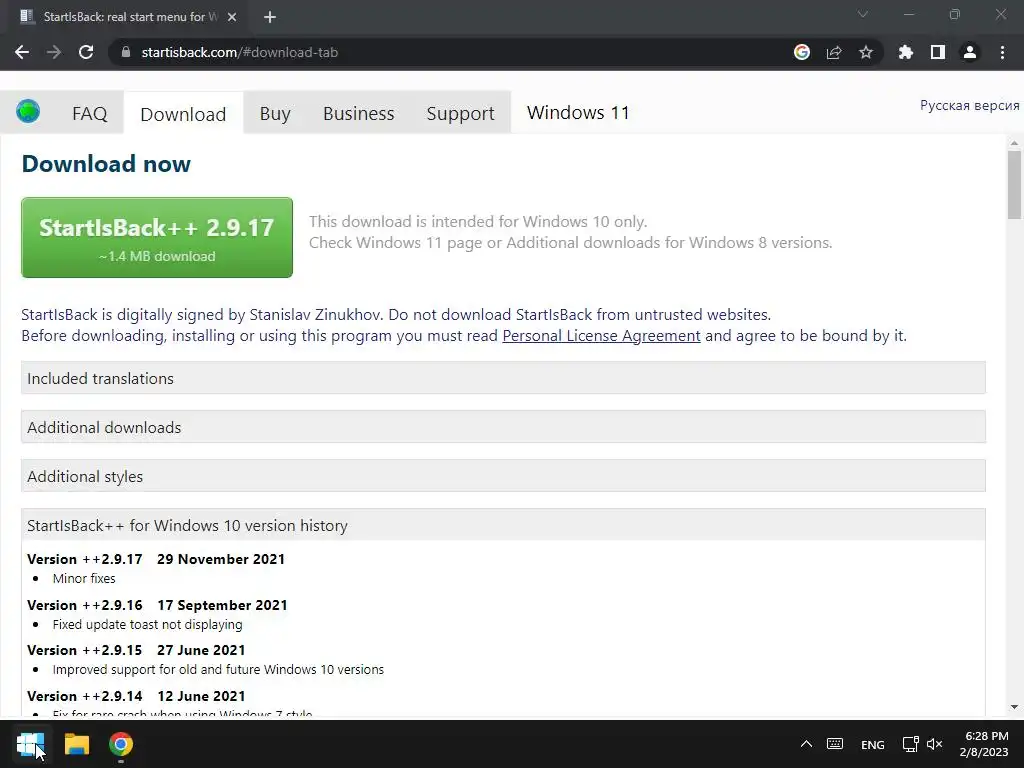Open File Explorer from taskbar

point(76,744)
